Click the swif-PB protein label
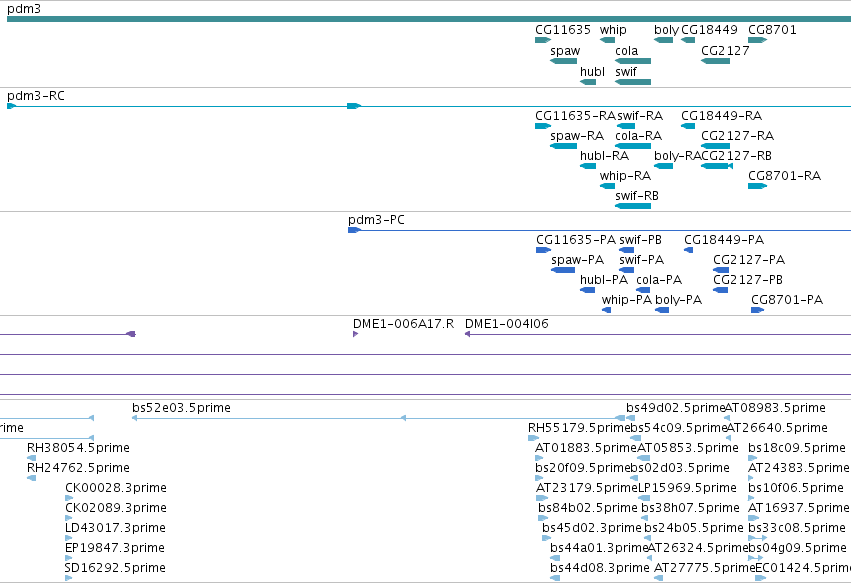This screenshot has width=851, height=583. (640, 240)
